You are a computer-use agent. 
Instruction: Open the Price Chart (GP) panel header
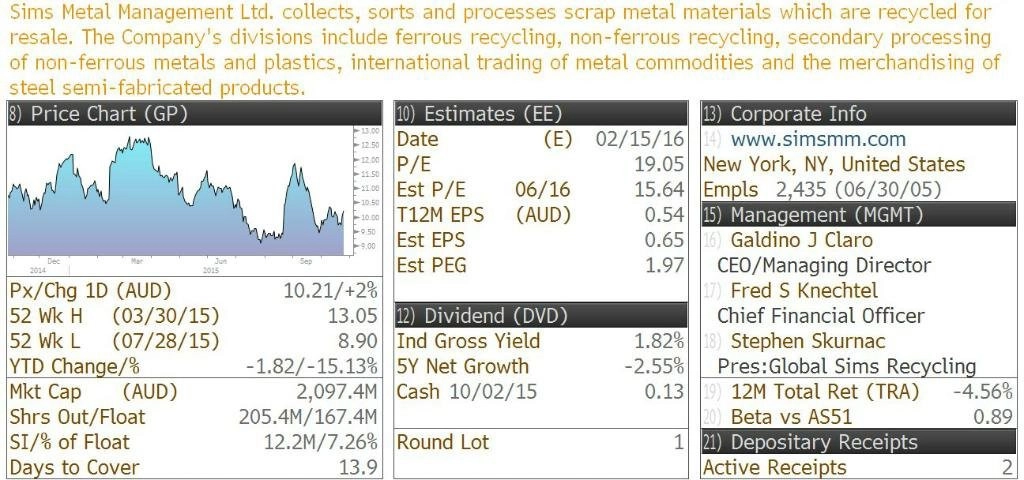(x=194, y=114)
